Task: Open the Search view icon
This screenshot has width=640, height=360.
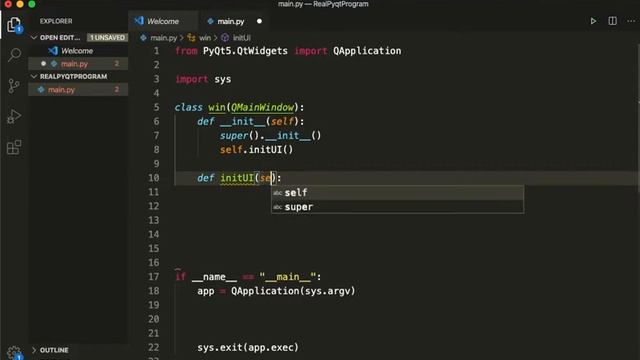Action: pos(14,55)
